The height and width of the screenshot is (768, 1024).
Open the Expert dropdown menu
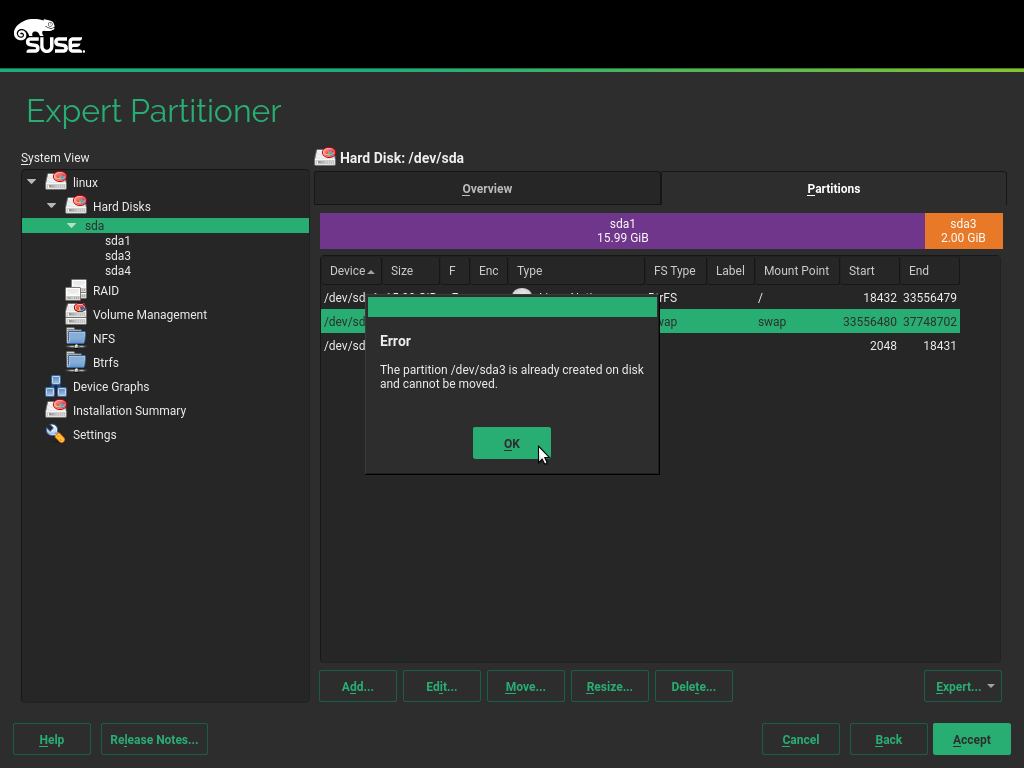pyautogui.click(x=962, y=686)
